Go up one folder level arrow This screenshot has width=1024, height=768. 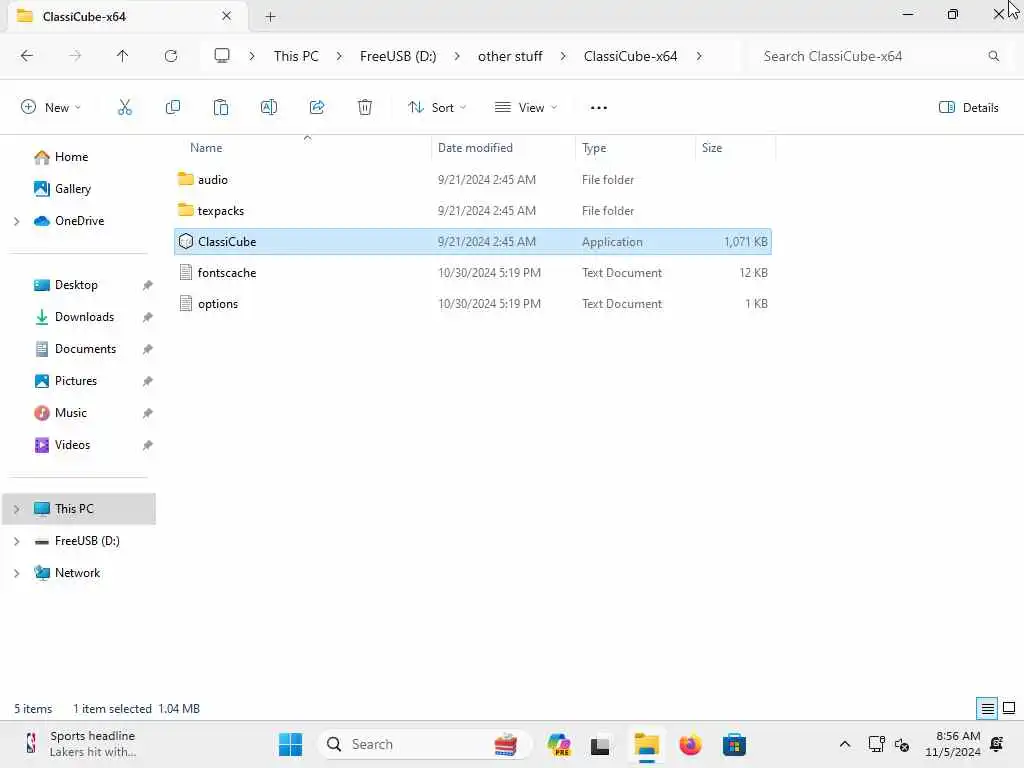(x=123, y=56)
